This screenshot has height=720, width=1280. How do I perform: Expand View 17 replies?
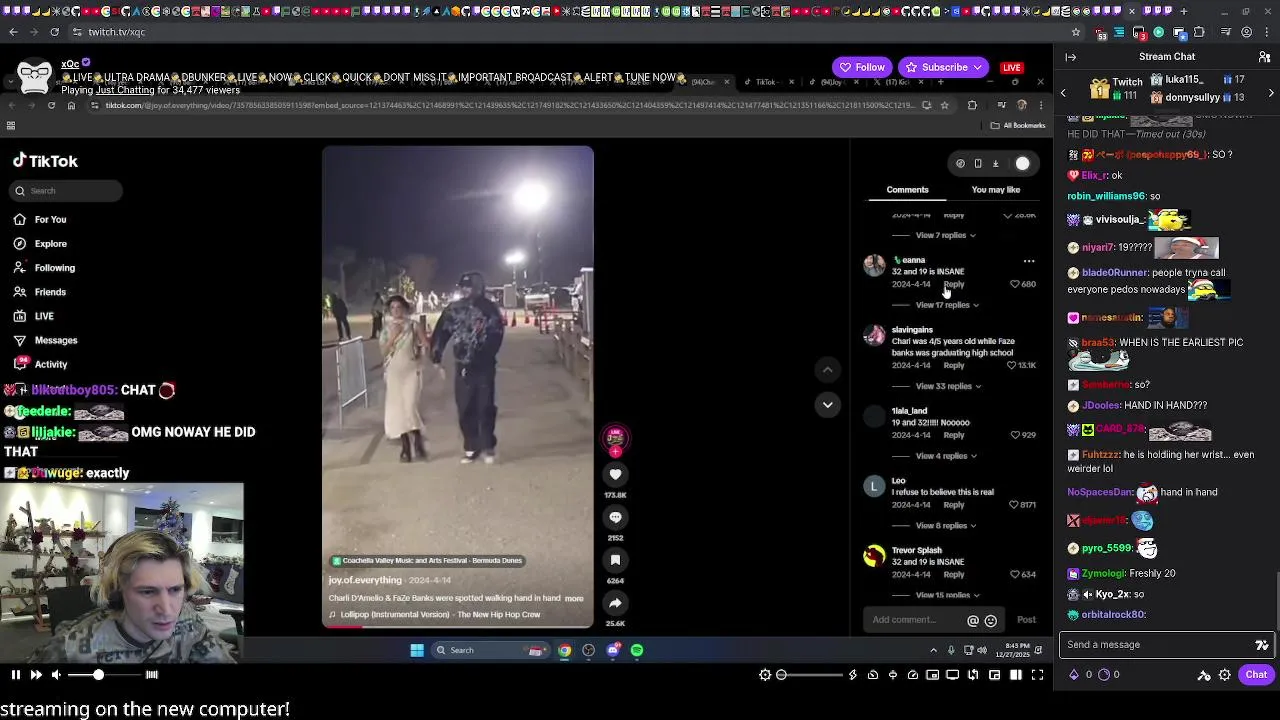click(x=947, y=305)
